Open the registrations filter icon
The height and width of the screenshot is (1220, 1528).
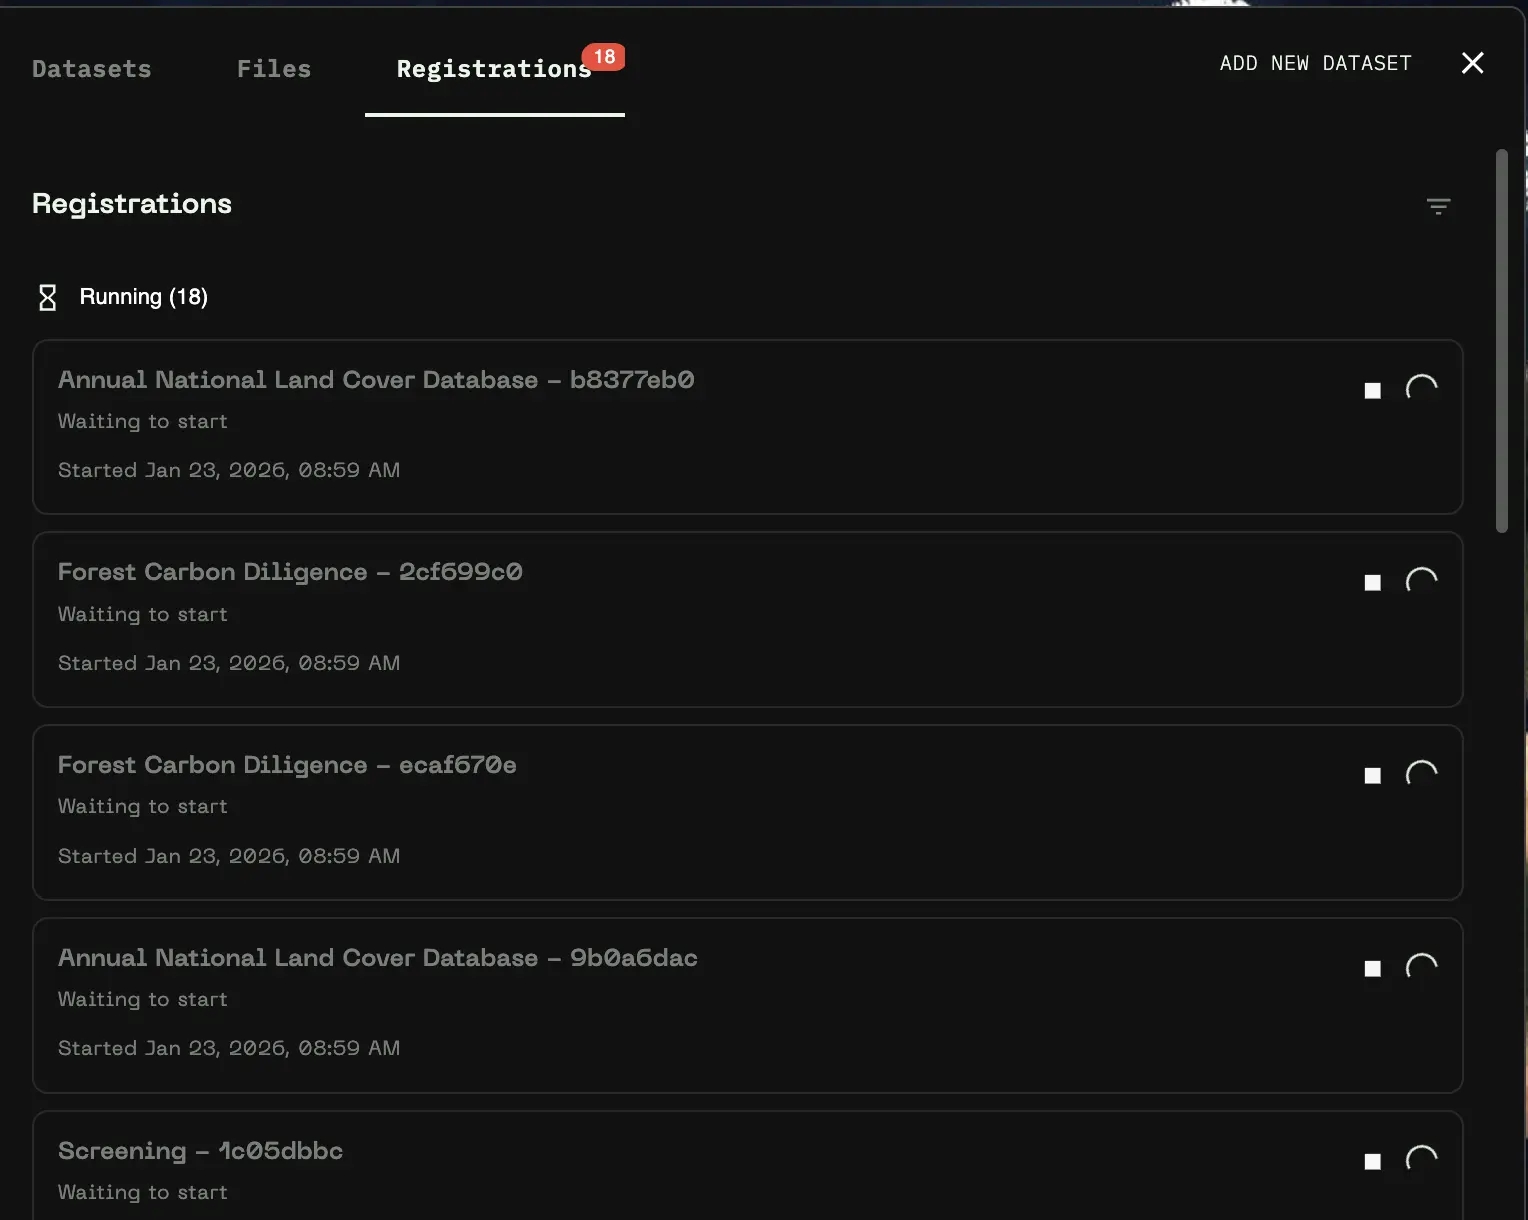(x=1438, y=206)
